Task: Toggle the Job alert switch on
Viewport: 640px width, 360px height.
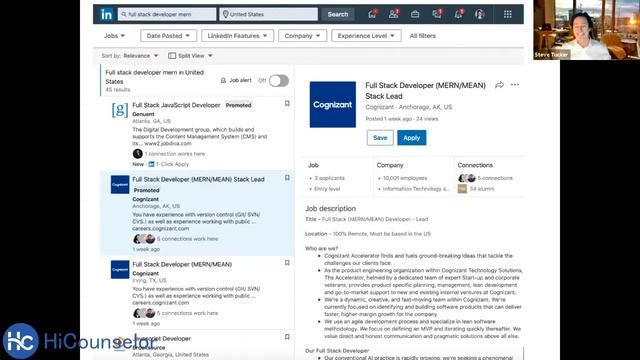Action: 279,80
